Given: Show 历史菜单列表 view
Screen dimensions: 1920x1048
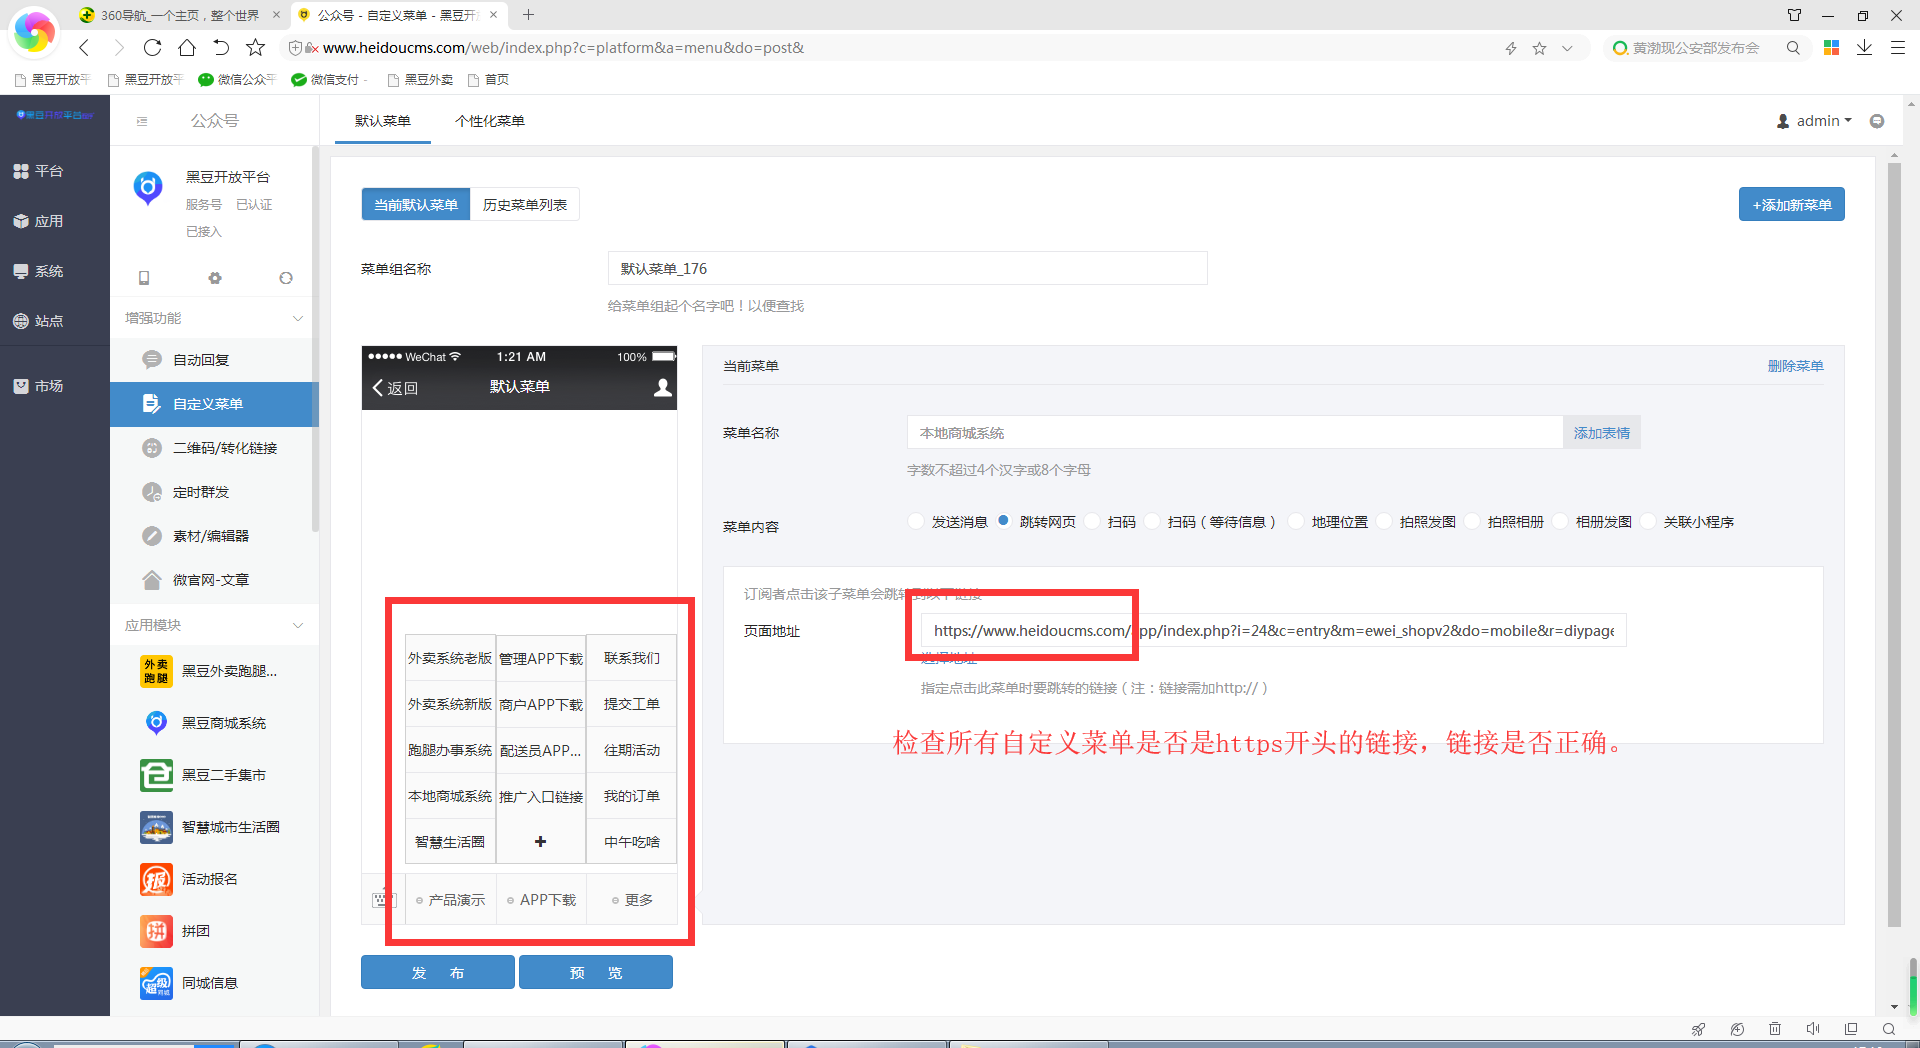Looking at the screenshot, I should click(525, 204).
